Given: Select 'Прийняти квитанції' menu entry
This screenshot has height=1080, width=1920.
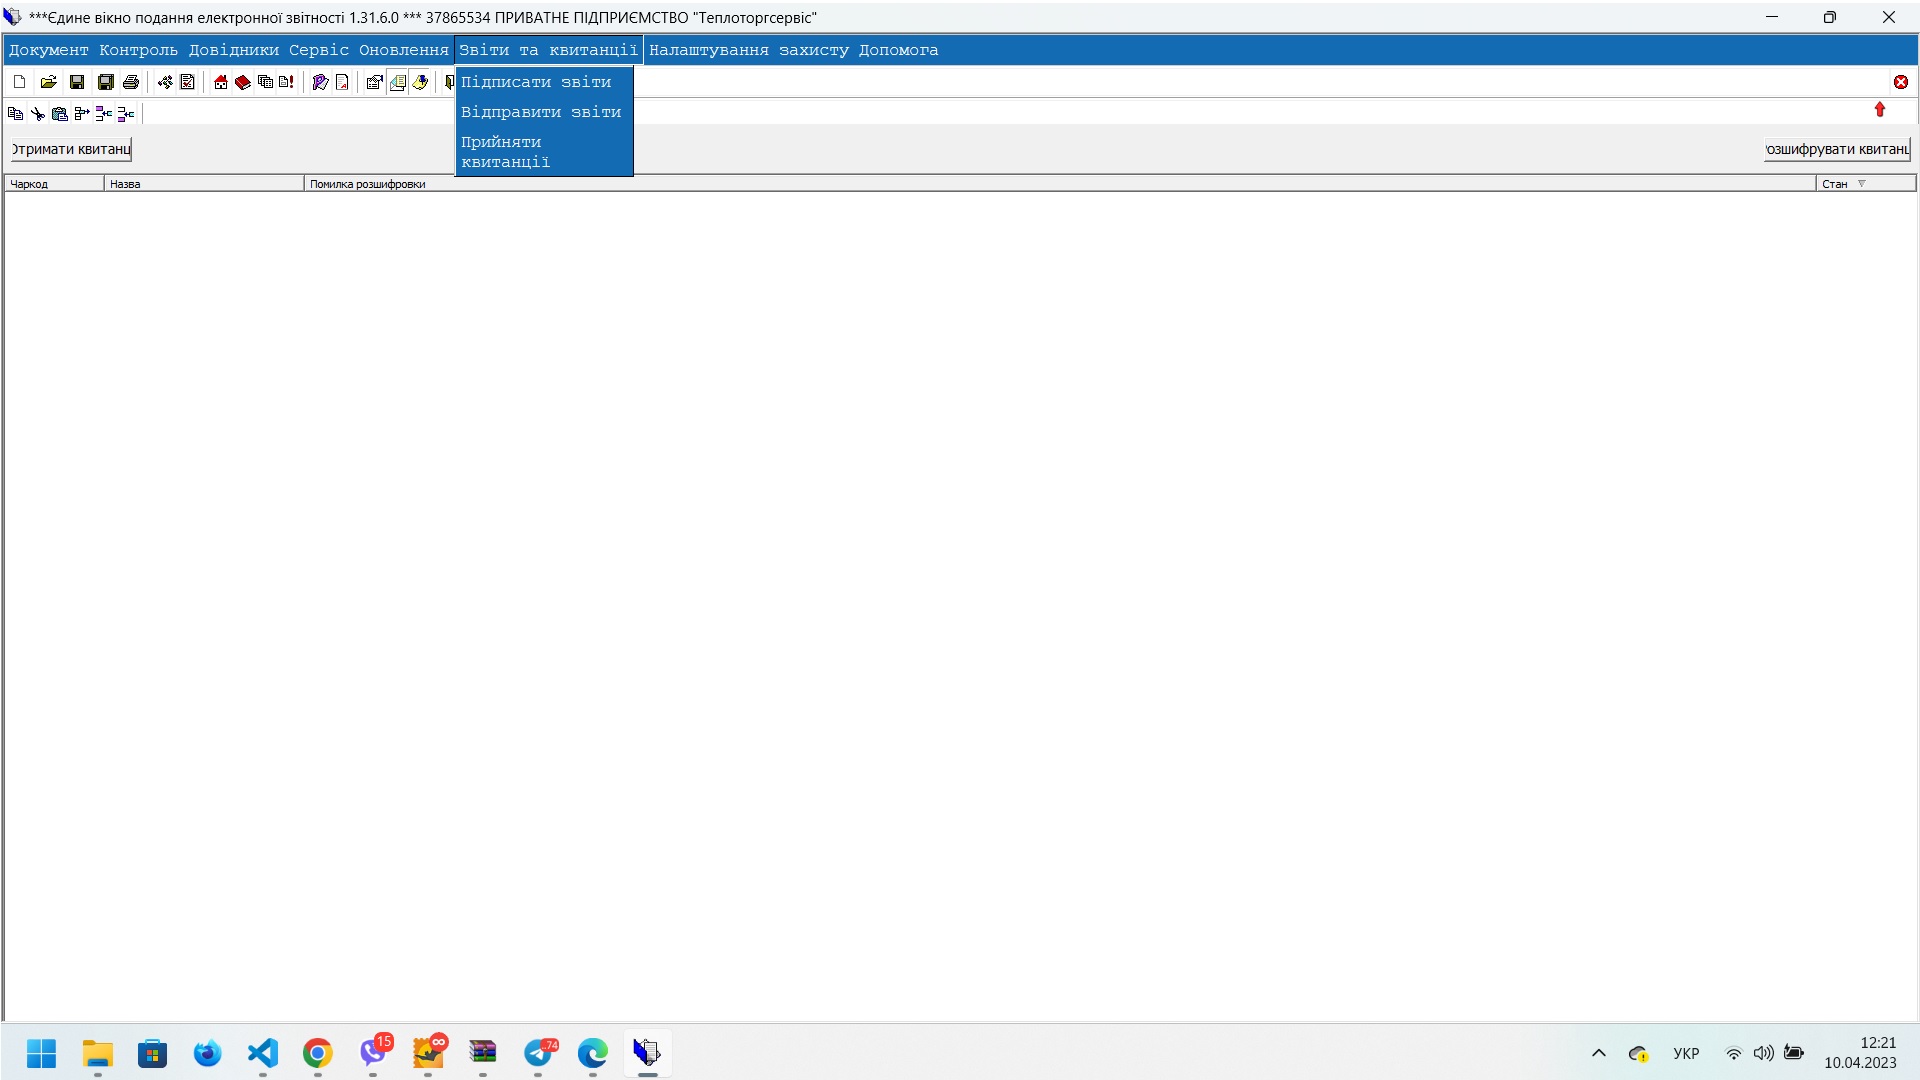Looking at the screenshot, I should point(505,152).
